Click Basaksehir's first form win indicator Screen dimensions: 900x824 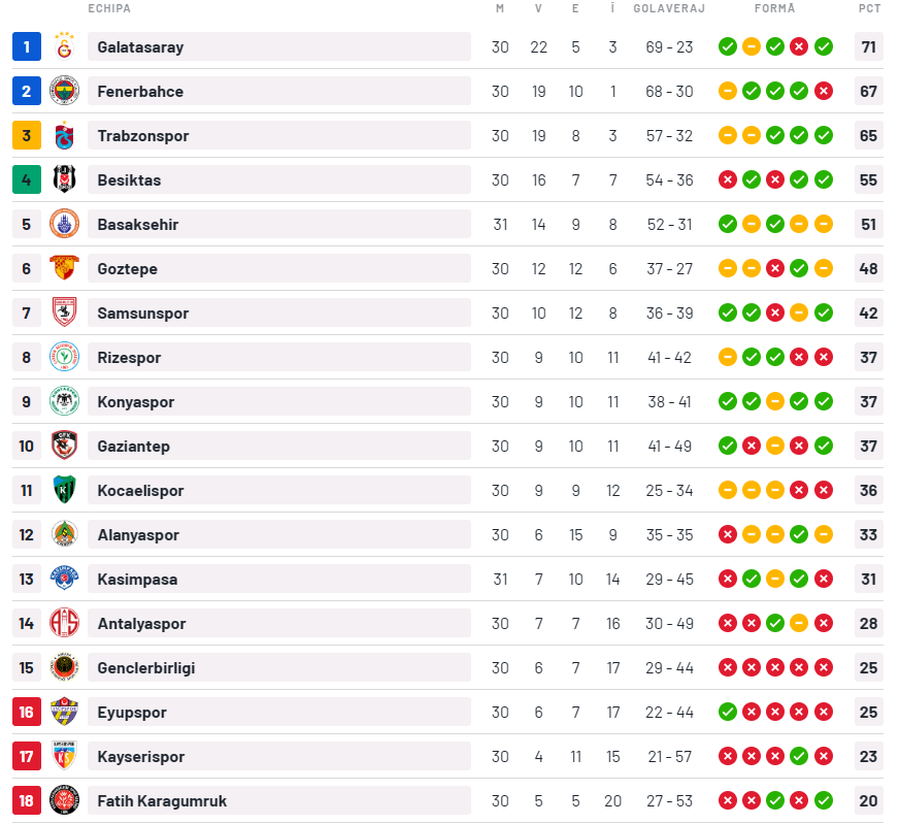click(x=728, y=225)
